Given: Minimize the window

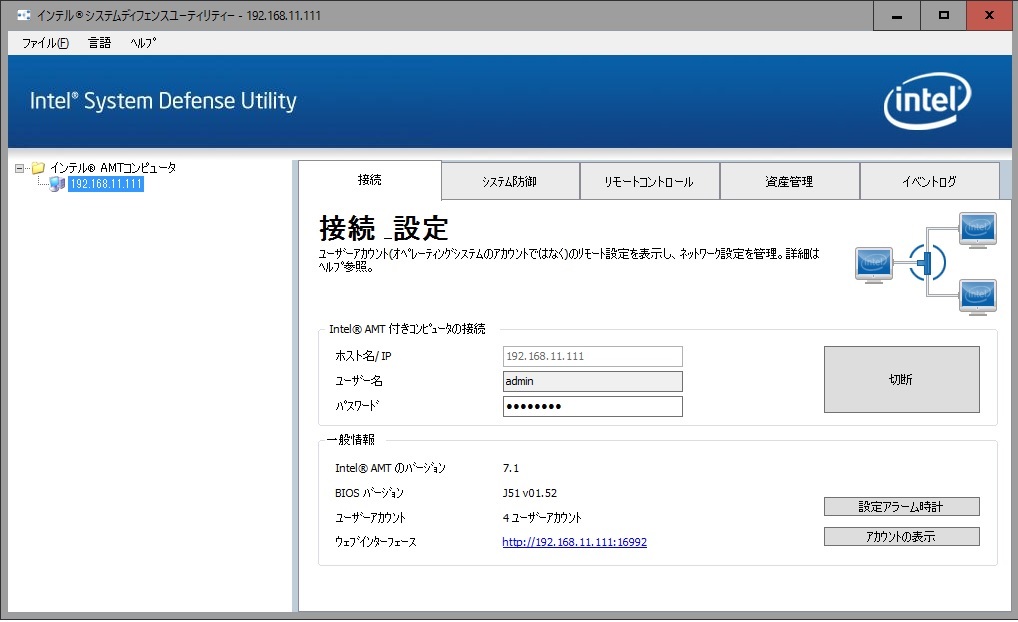Looking at the screenshot, I should [x=897, y=16].
